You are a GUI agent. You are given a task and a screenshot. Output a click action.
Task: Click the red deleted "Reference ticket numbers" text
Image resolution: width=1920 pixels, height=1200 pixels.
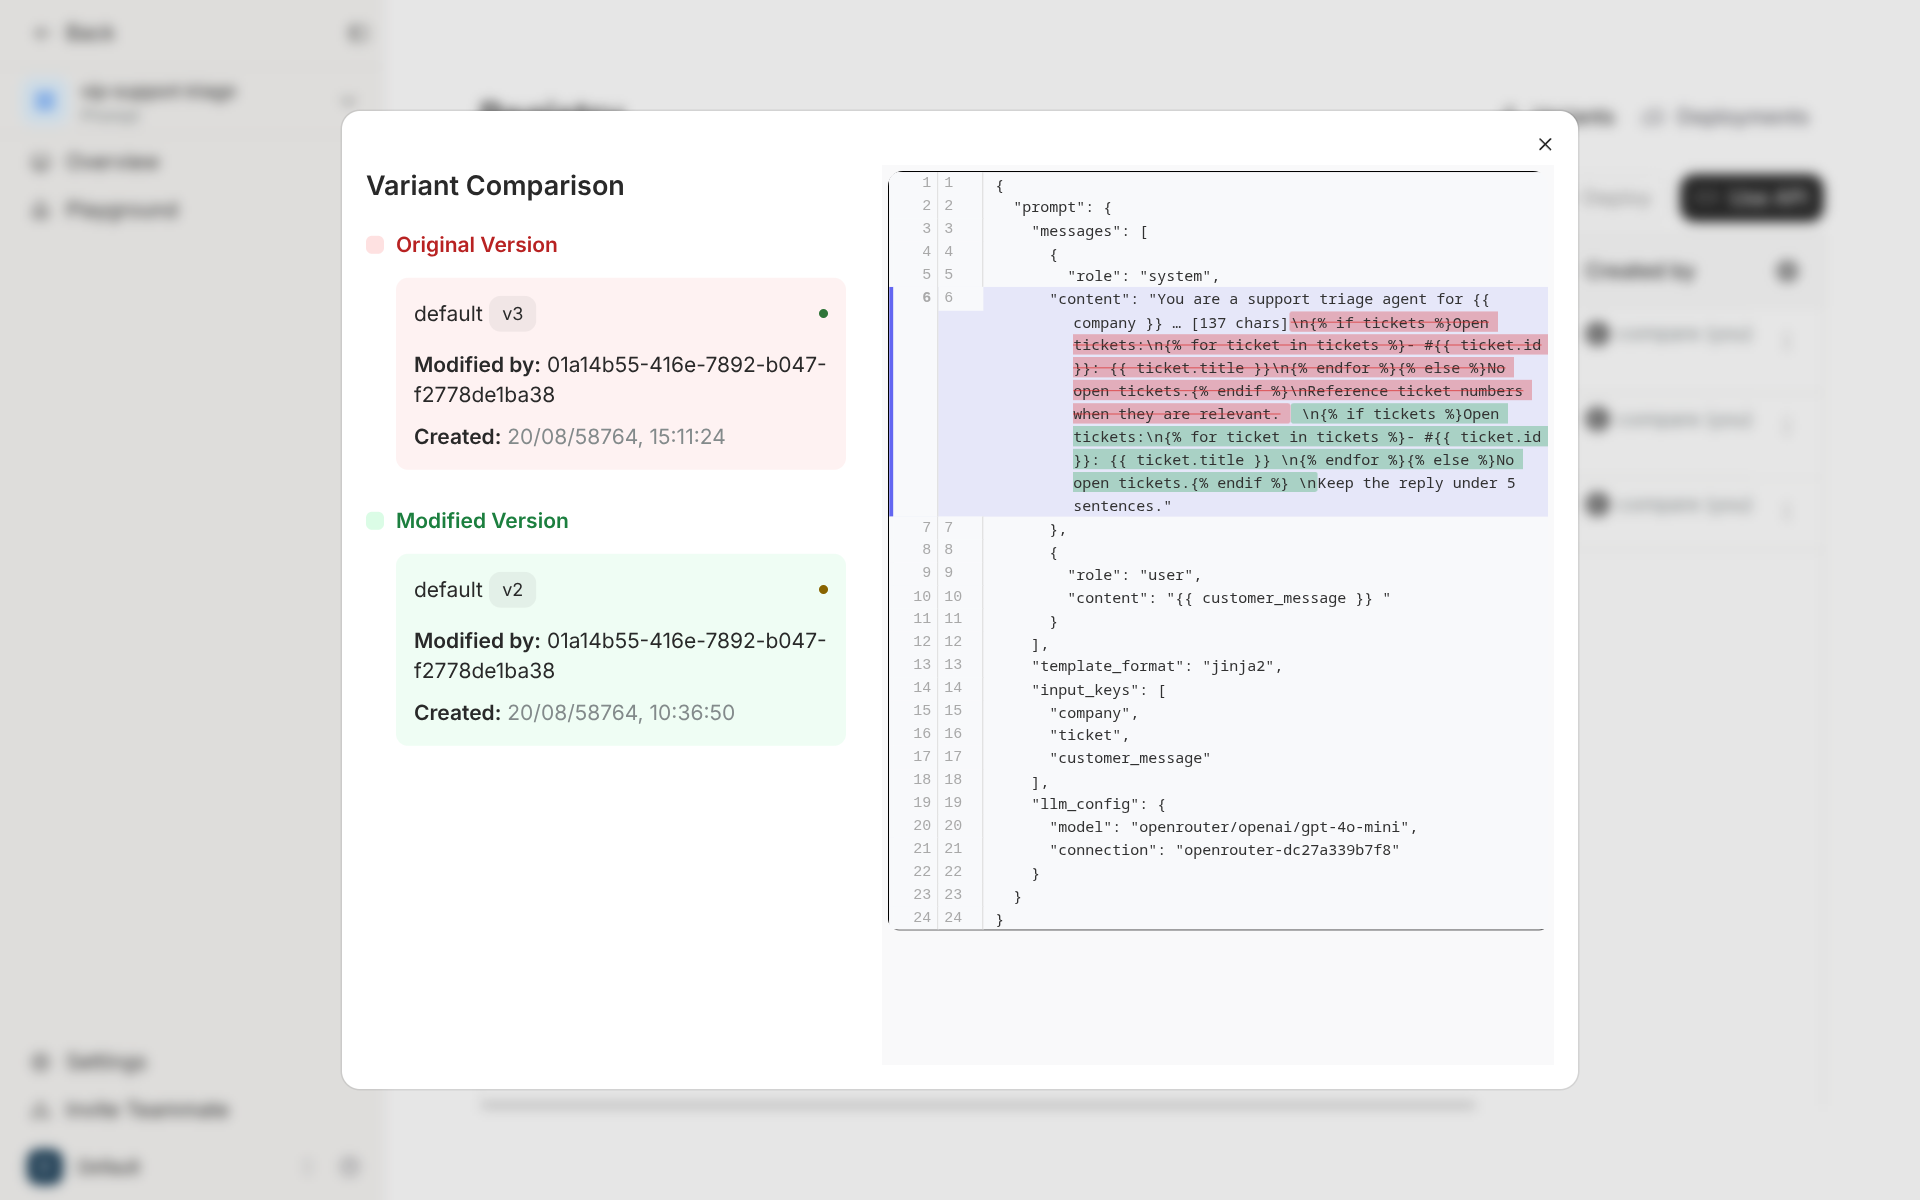(1414, 391)
